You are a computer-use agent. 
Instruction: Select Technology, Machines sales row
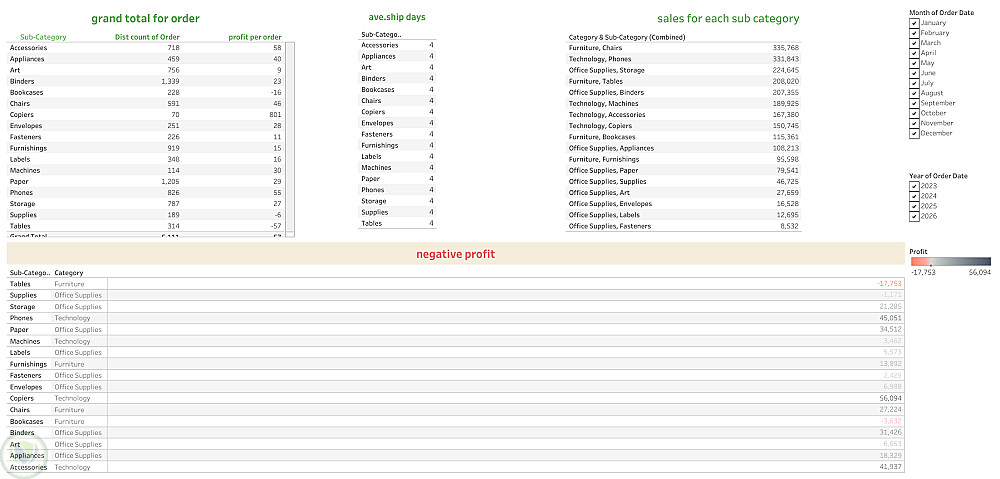pyautogui.click(x=684, y=103)
